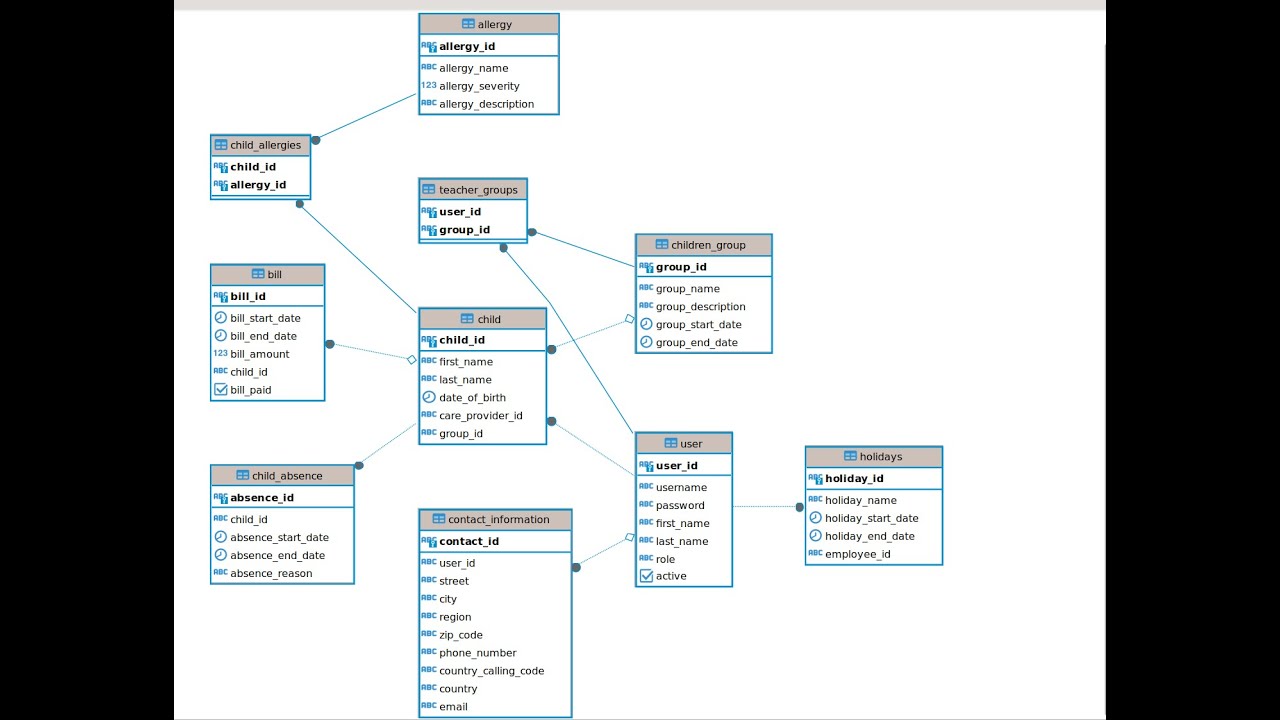
Task: Select the bill_end_date column
Action: point(264,336)
